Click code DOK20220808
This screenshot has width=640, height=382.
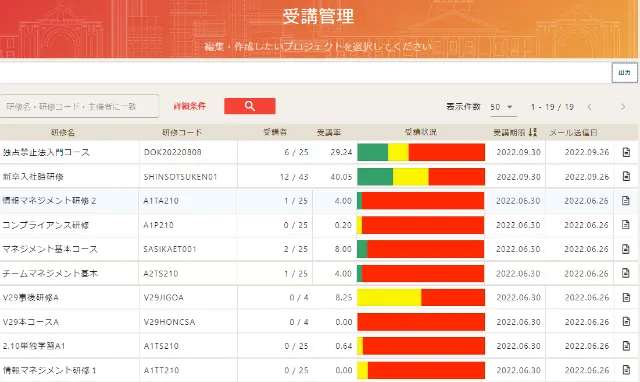(173, 152)
